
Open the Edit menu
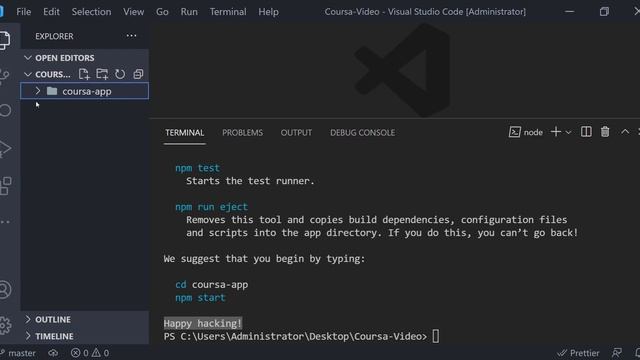[51, 12]
